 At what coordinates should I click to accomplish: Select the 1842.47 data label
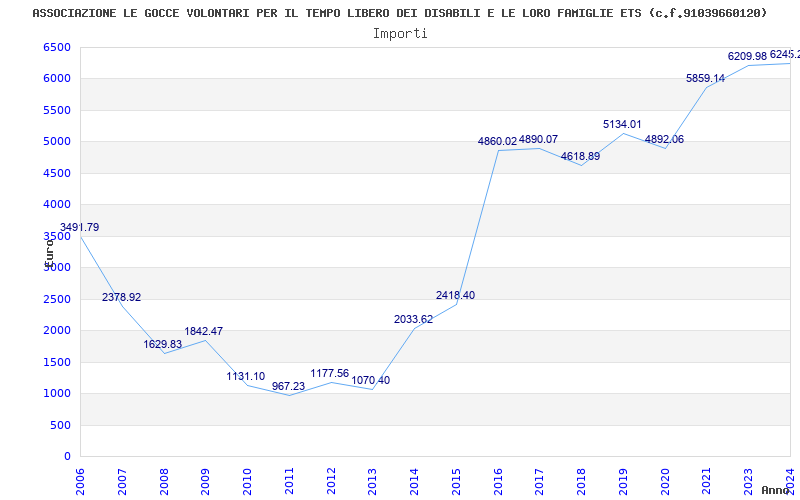pyautogui.click(x=204, y=332)
